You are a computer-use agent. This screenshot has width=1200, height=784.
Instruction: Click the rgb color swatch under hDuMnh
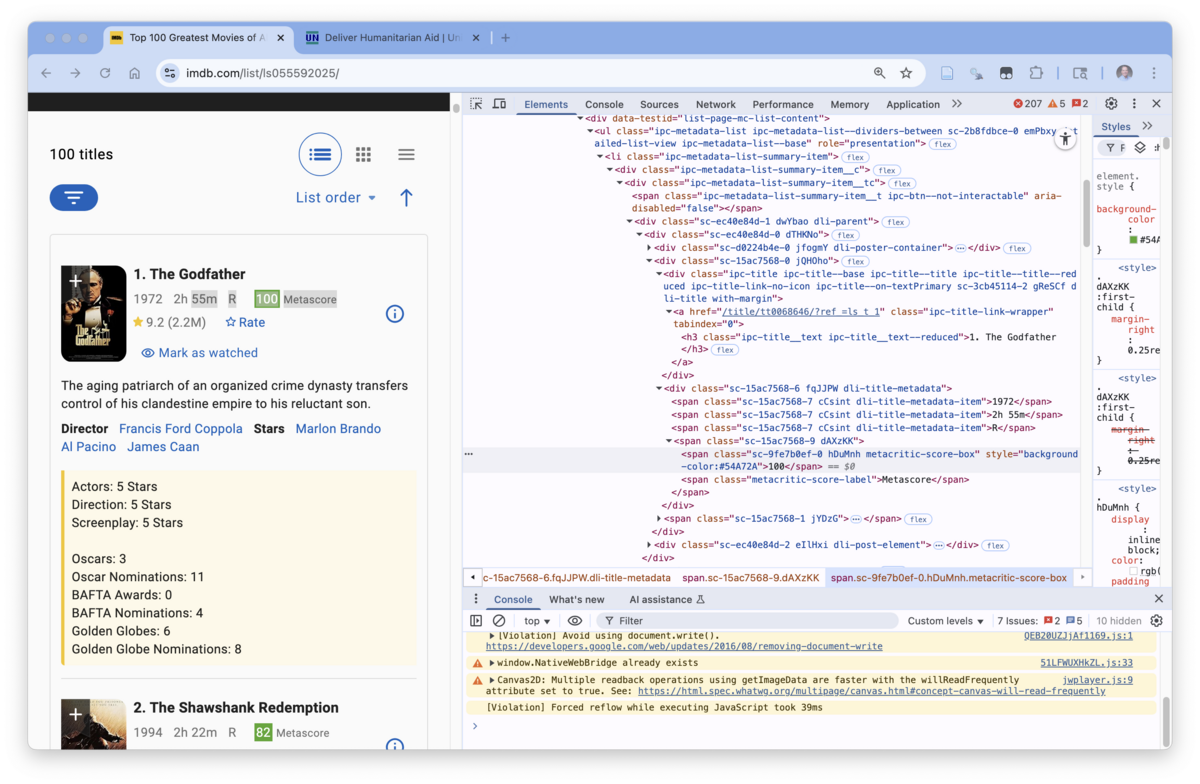point(1134,571)
